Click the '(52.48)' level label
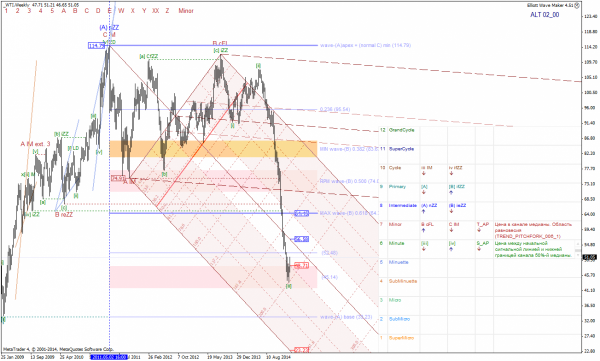 [329, 253]
